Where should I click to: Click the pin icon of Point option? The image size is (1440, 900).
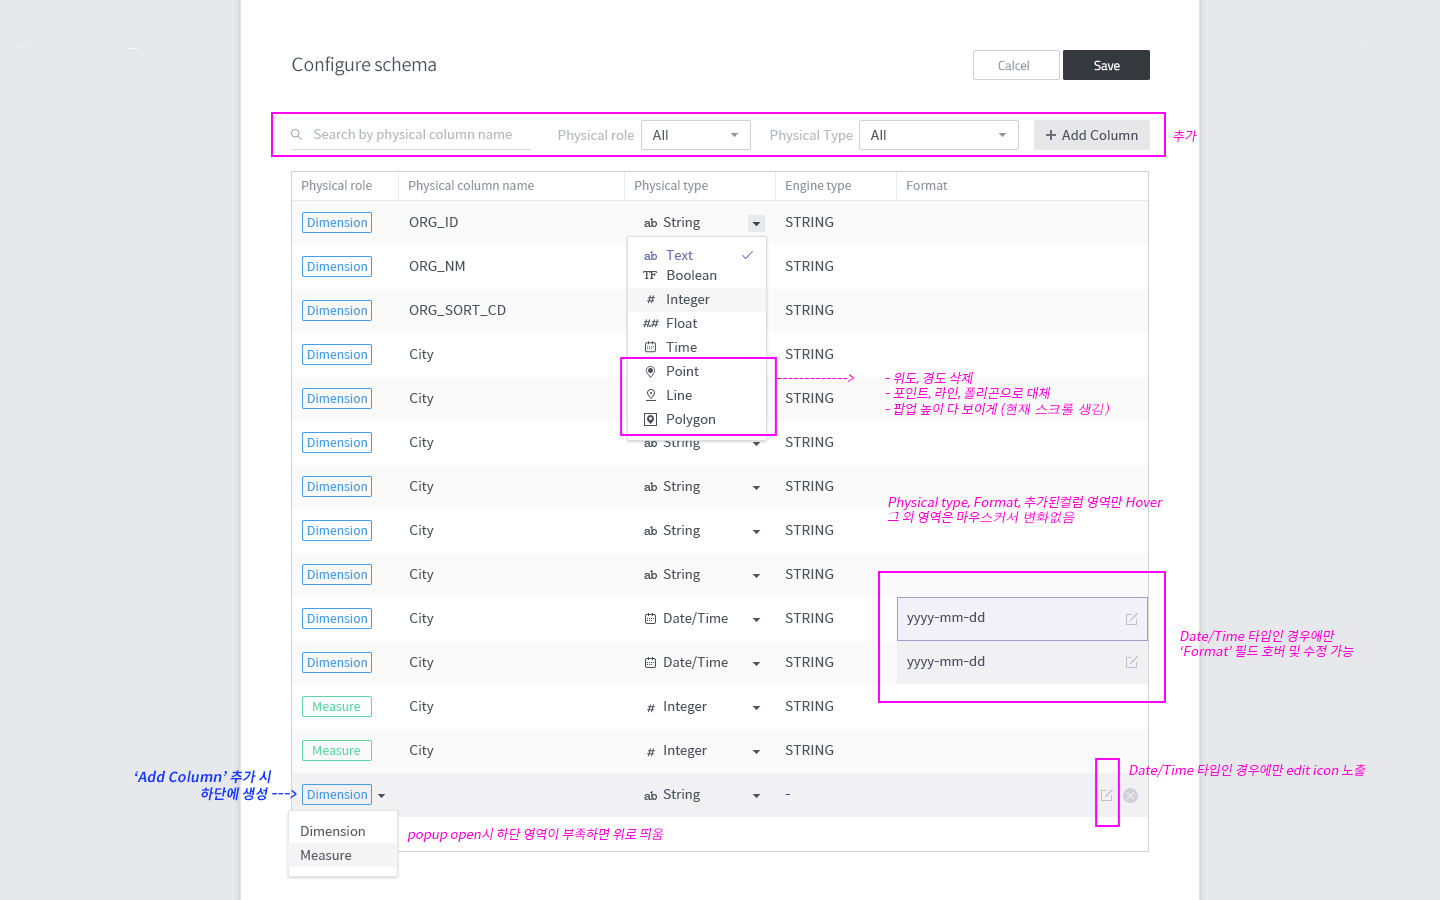point(650,371)
